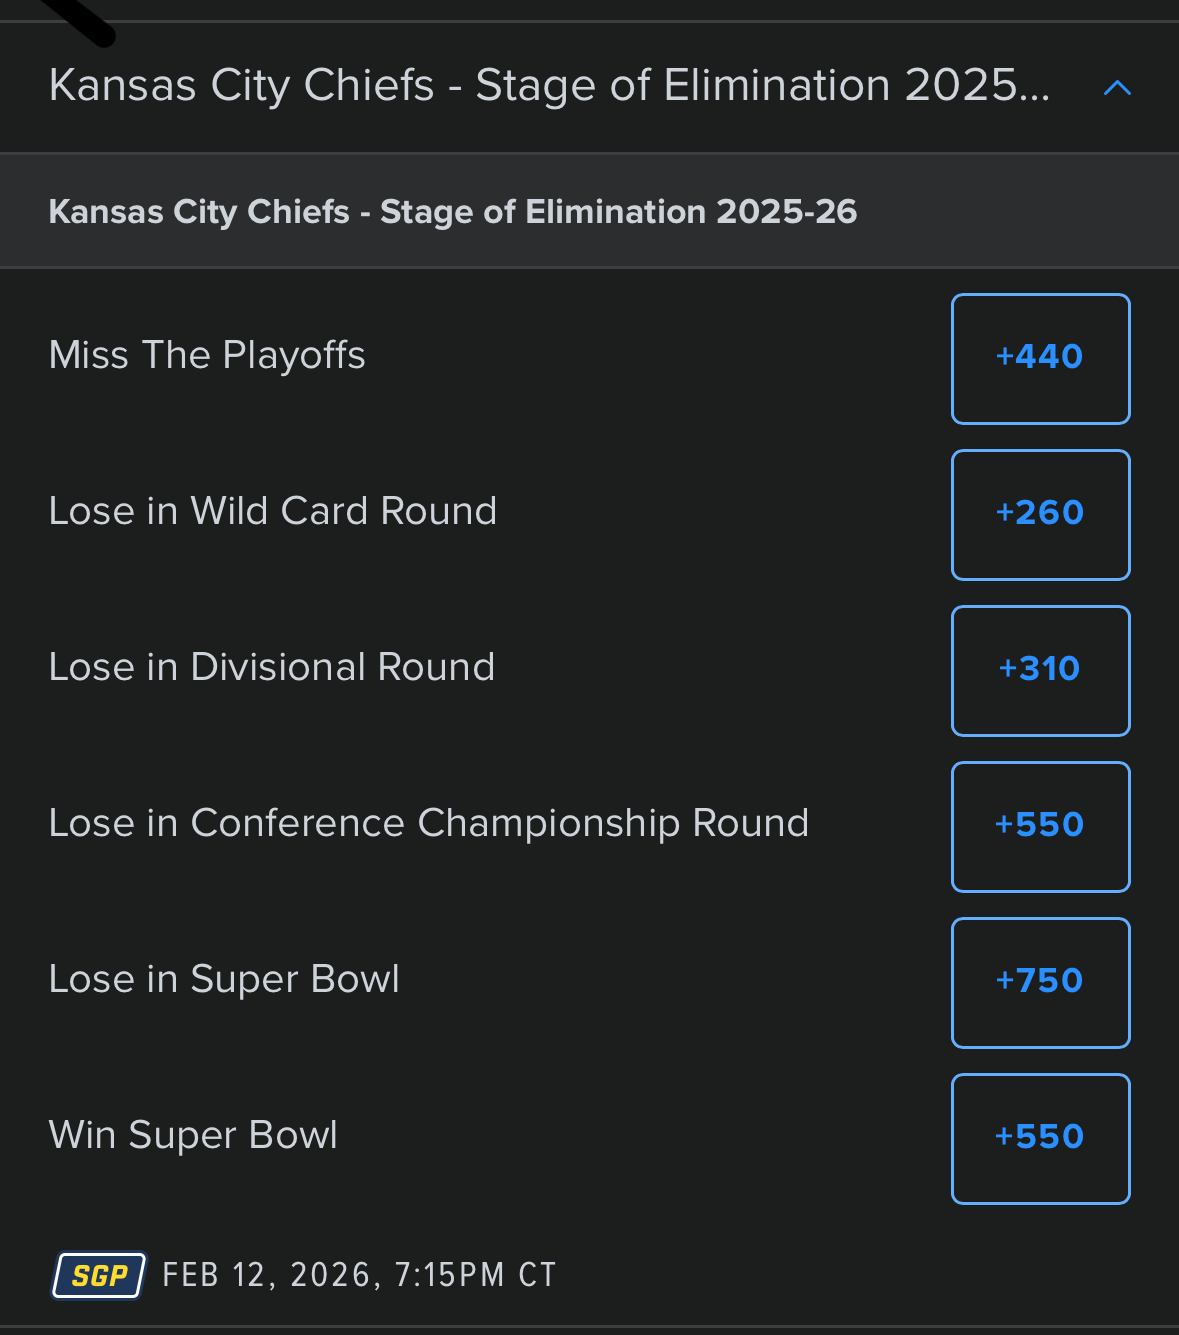Select the Lose in Super Bowl label

point(224,980)
